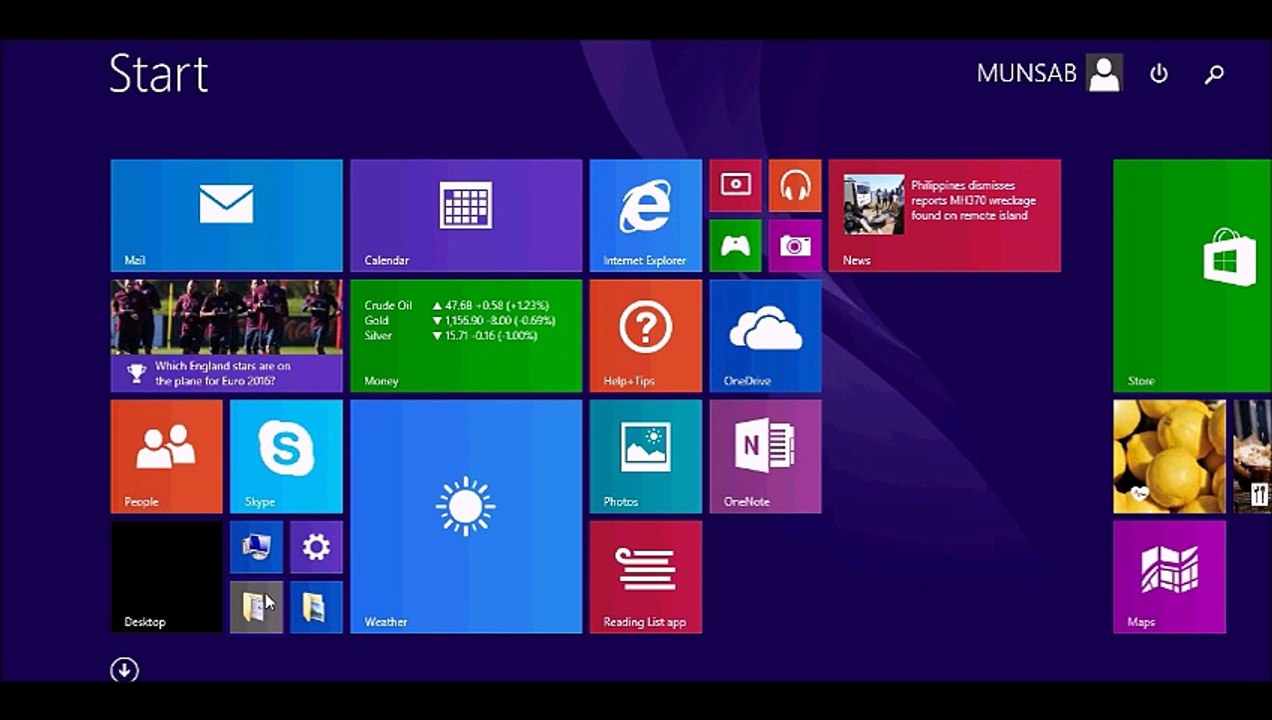Open the Store tile
1272x720 pixels.
pyautogui.click(x=1192, y=275)
